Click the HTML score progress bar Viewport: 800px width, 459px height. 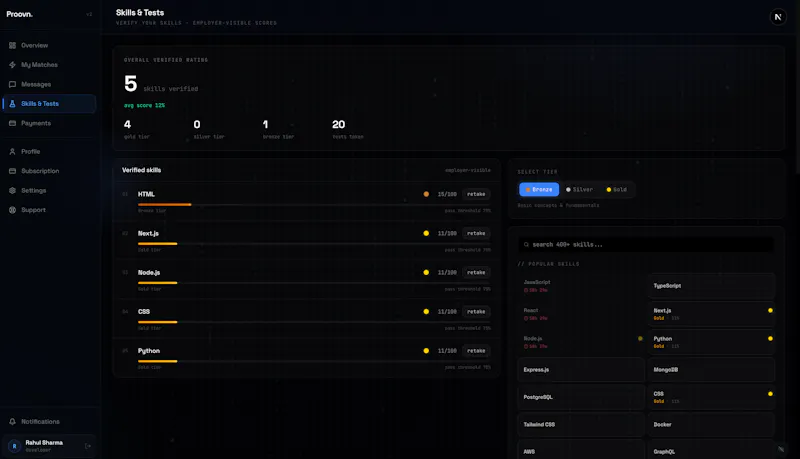tap(314, 205)
